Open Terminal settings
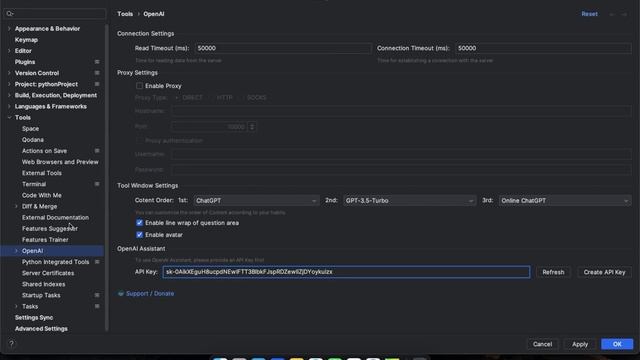 [34, 184]
